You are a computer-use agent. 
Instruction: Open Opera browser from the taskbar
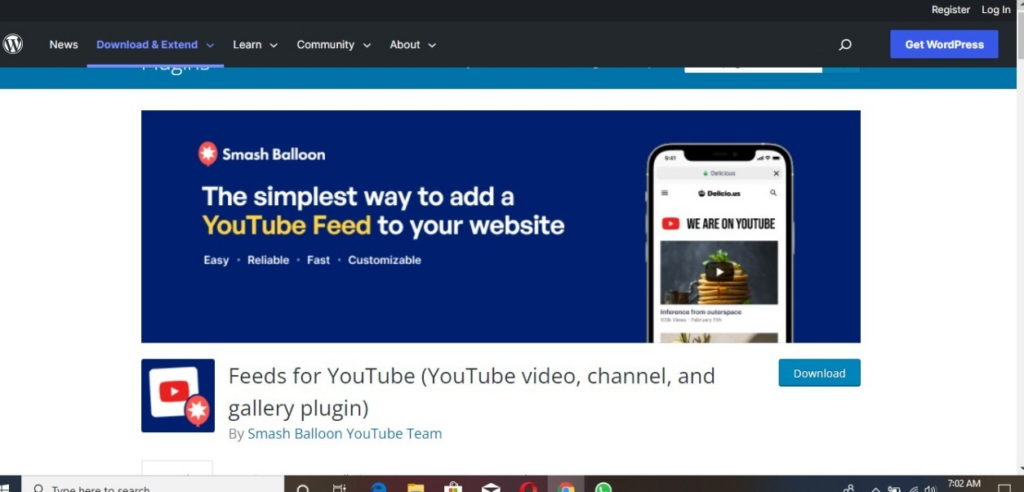pyautogui.click(x=528, y=487)
